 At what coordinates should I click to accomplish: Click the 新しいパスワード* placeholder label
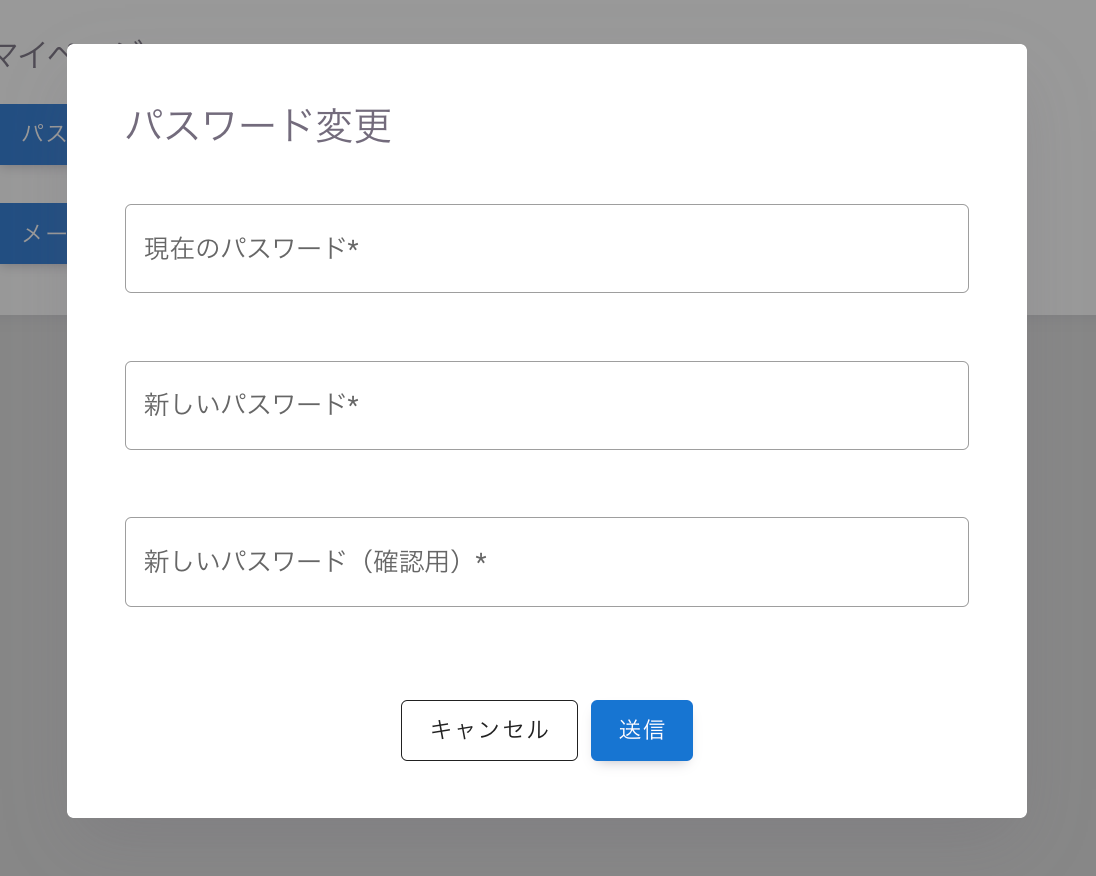tap(245, 405)
